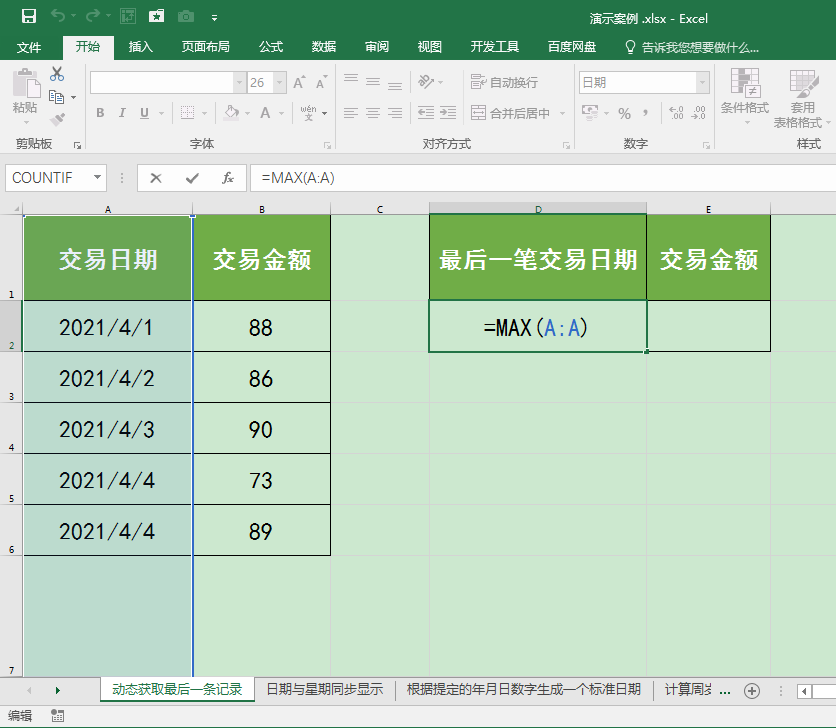
Task: Click the decrease decimal icon
Action: (698, 113)
